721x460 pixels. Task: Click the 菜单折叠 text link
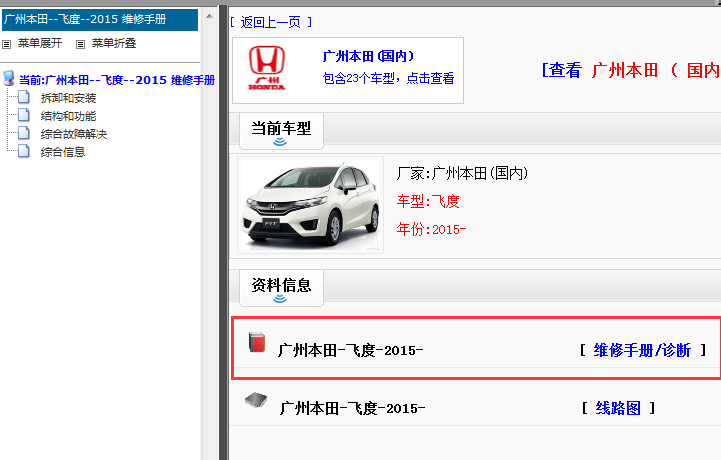tap(114, 43)
